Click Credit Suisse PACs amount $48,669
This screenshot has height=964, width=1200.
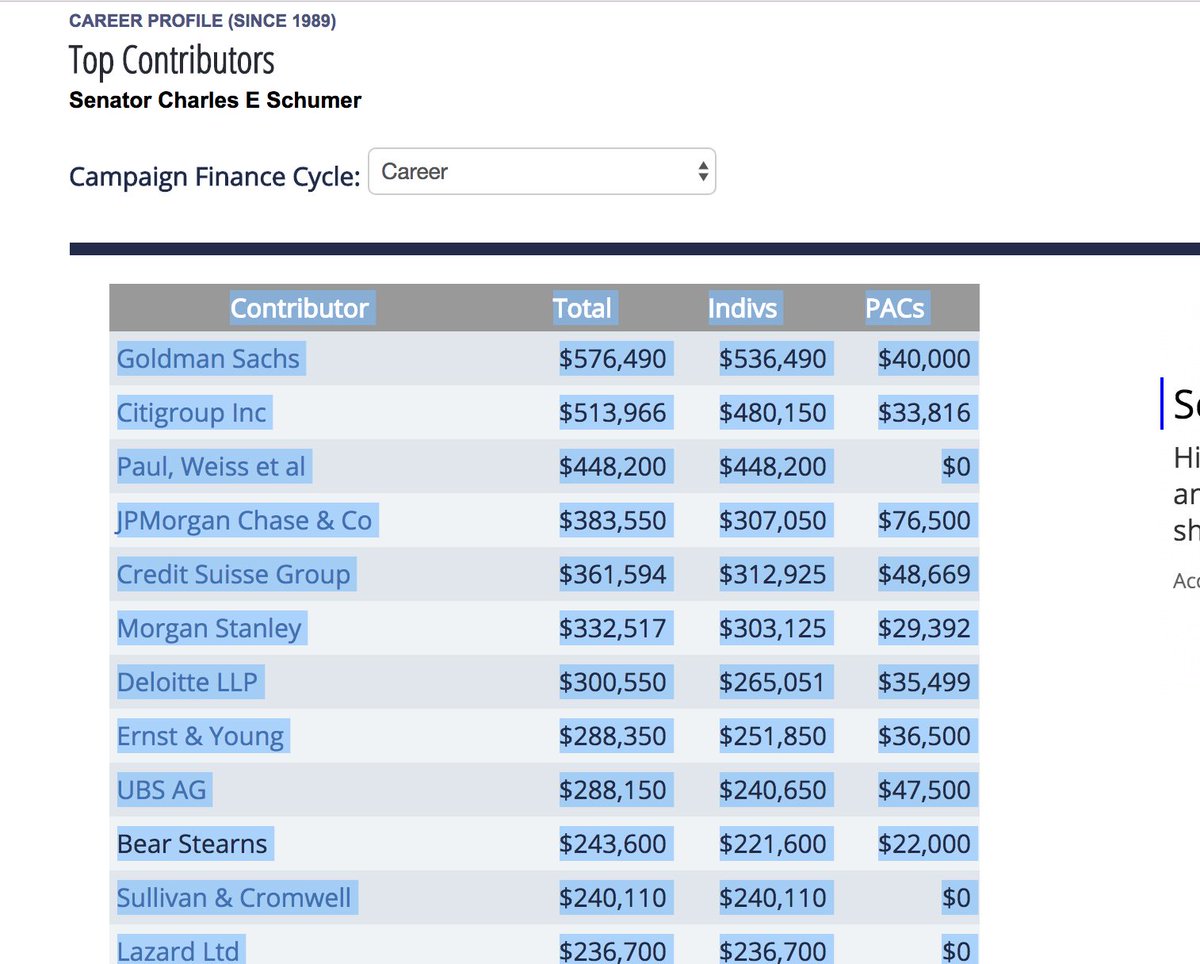tap(924, 574)
